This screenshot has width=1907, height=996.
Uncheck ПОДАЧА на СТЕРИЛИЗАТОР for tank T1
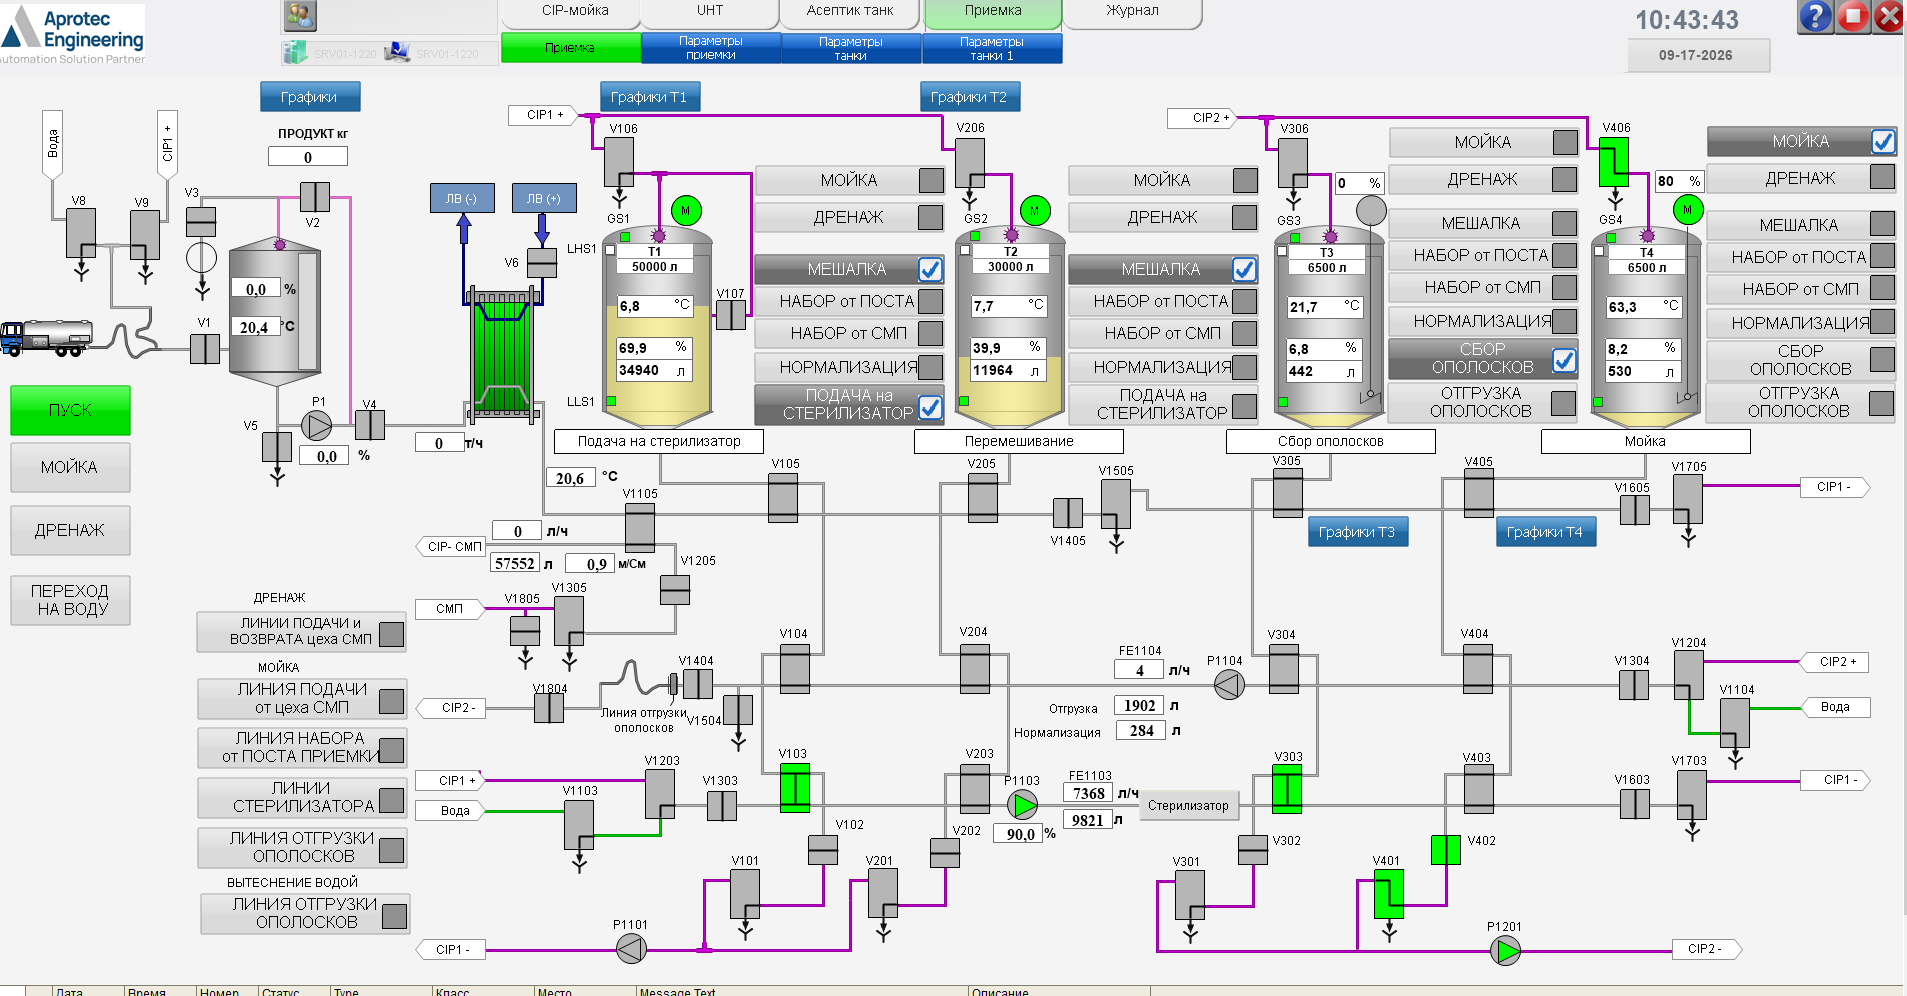[x=930, y=407]
